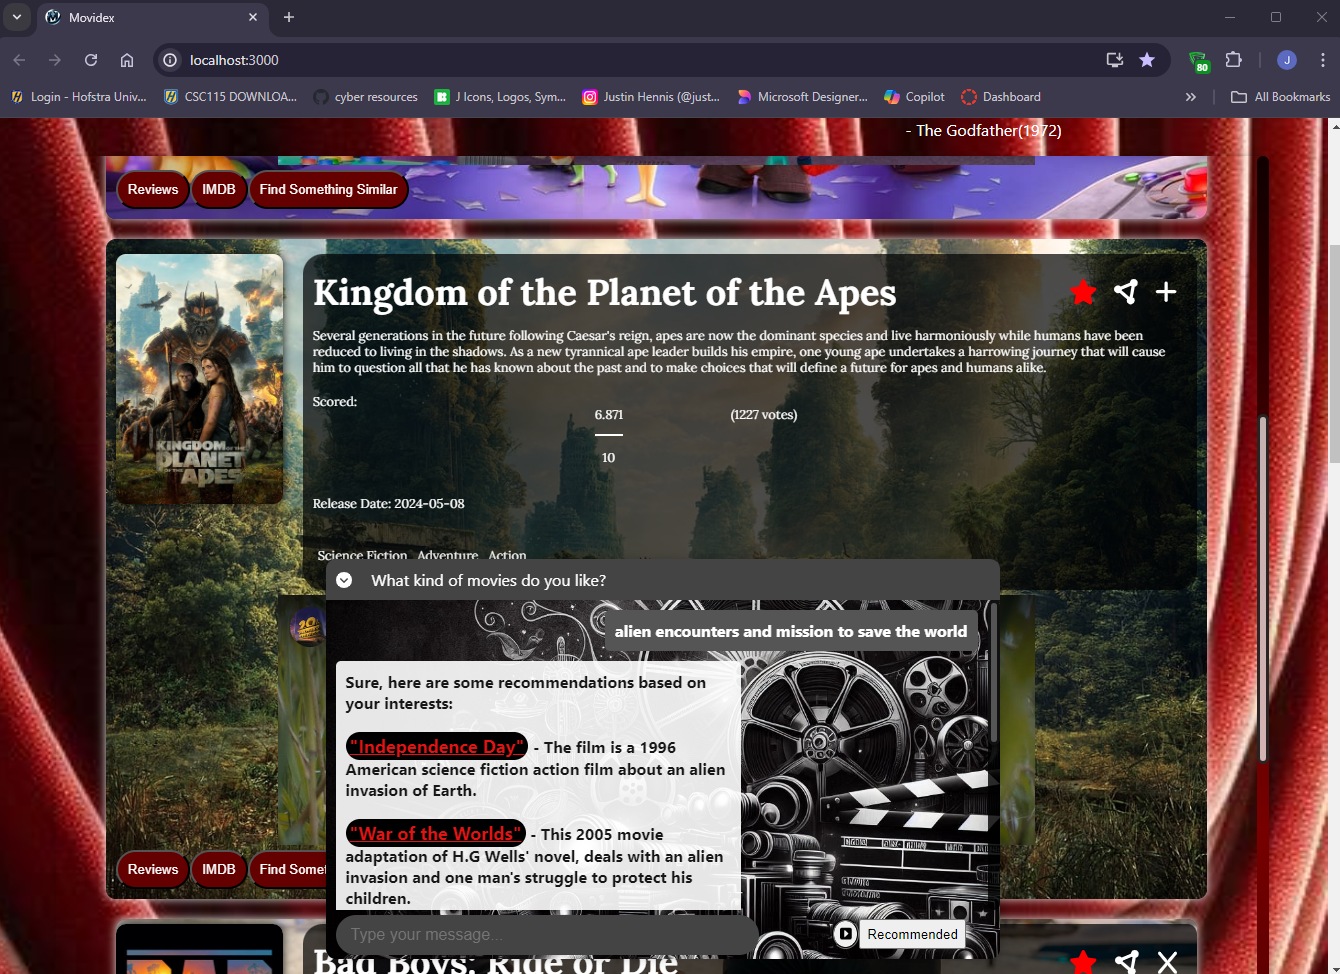Find Something Similar to top movie
Viewport: 1340px width, 974px height.
pyautogui.click(x=328, y=189)
